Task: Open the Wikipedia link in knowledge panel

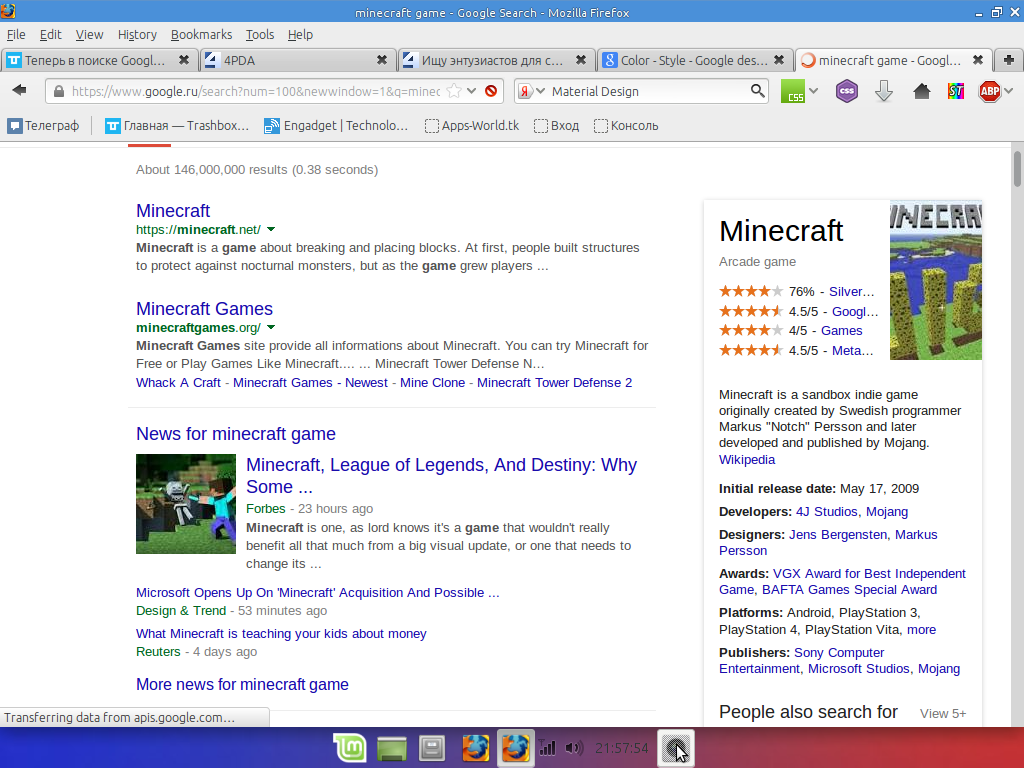Action: [x=747, y=460]
